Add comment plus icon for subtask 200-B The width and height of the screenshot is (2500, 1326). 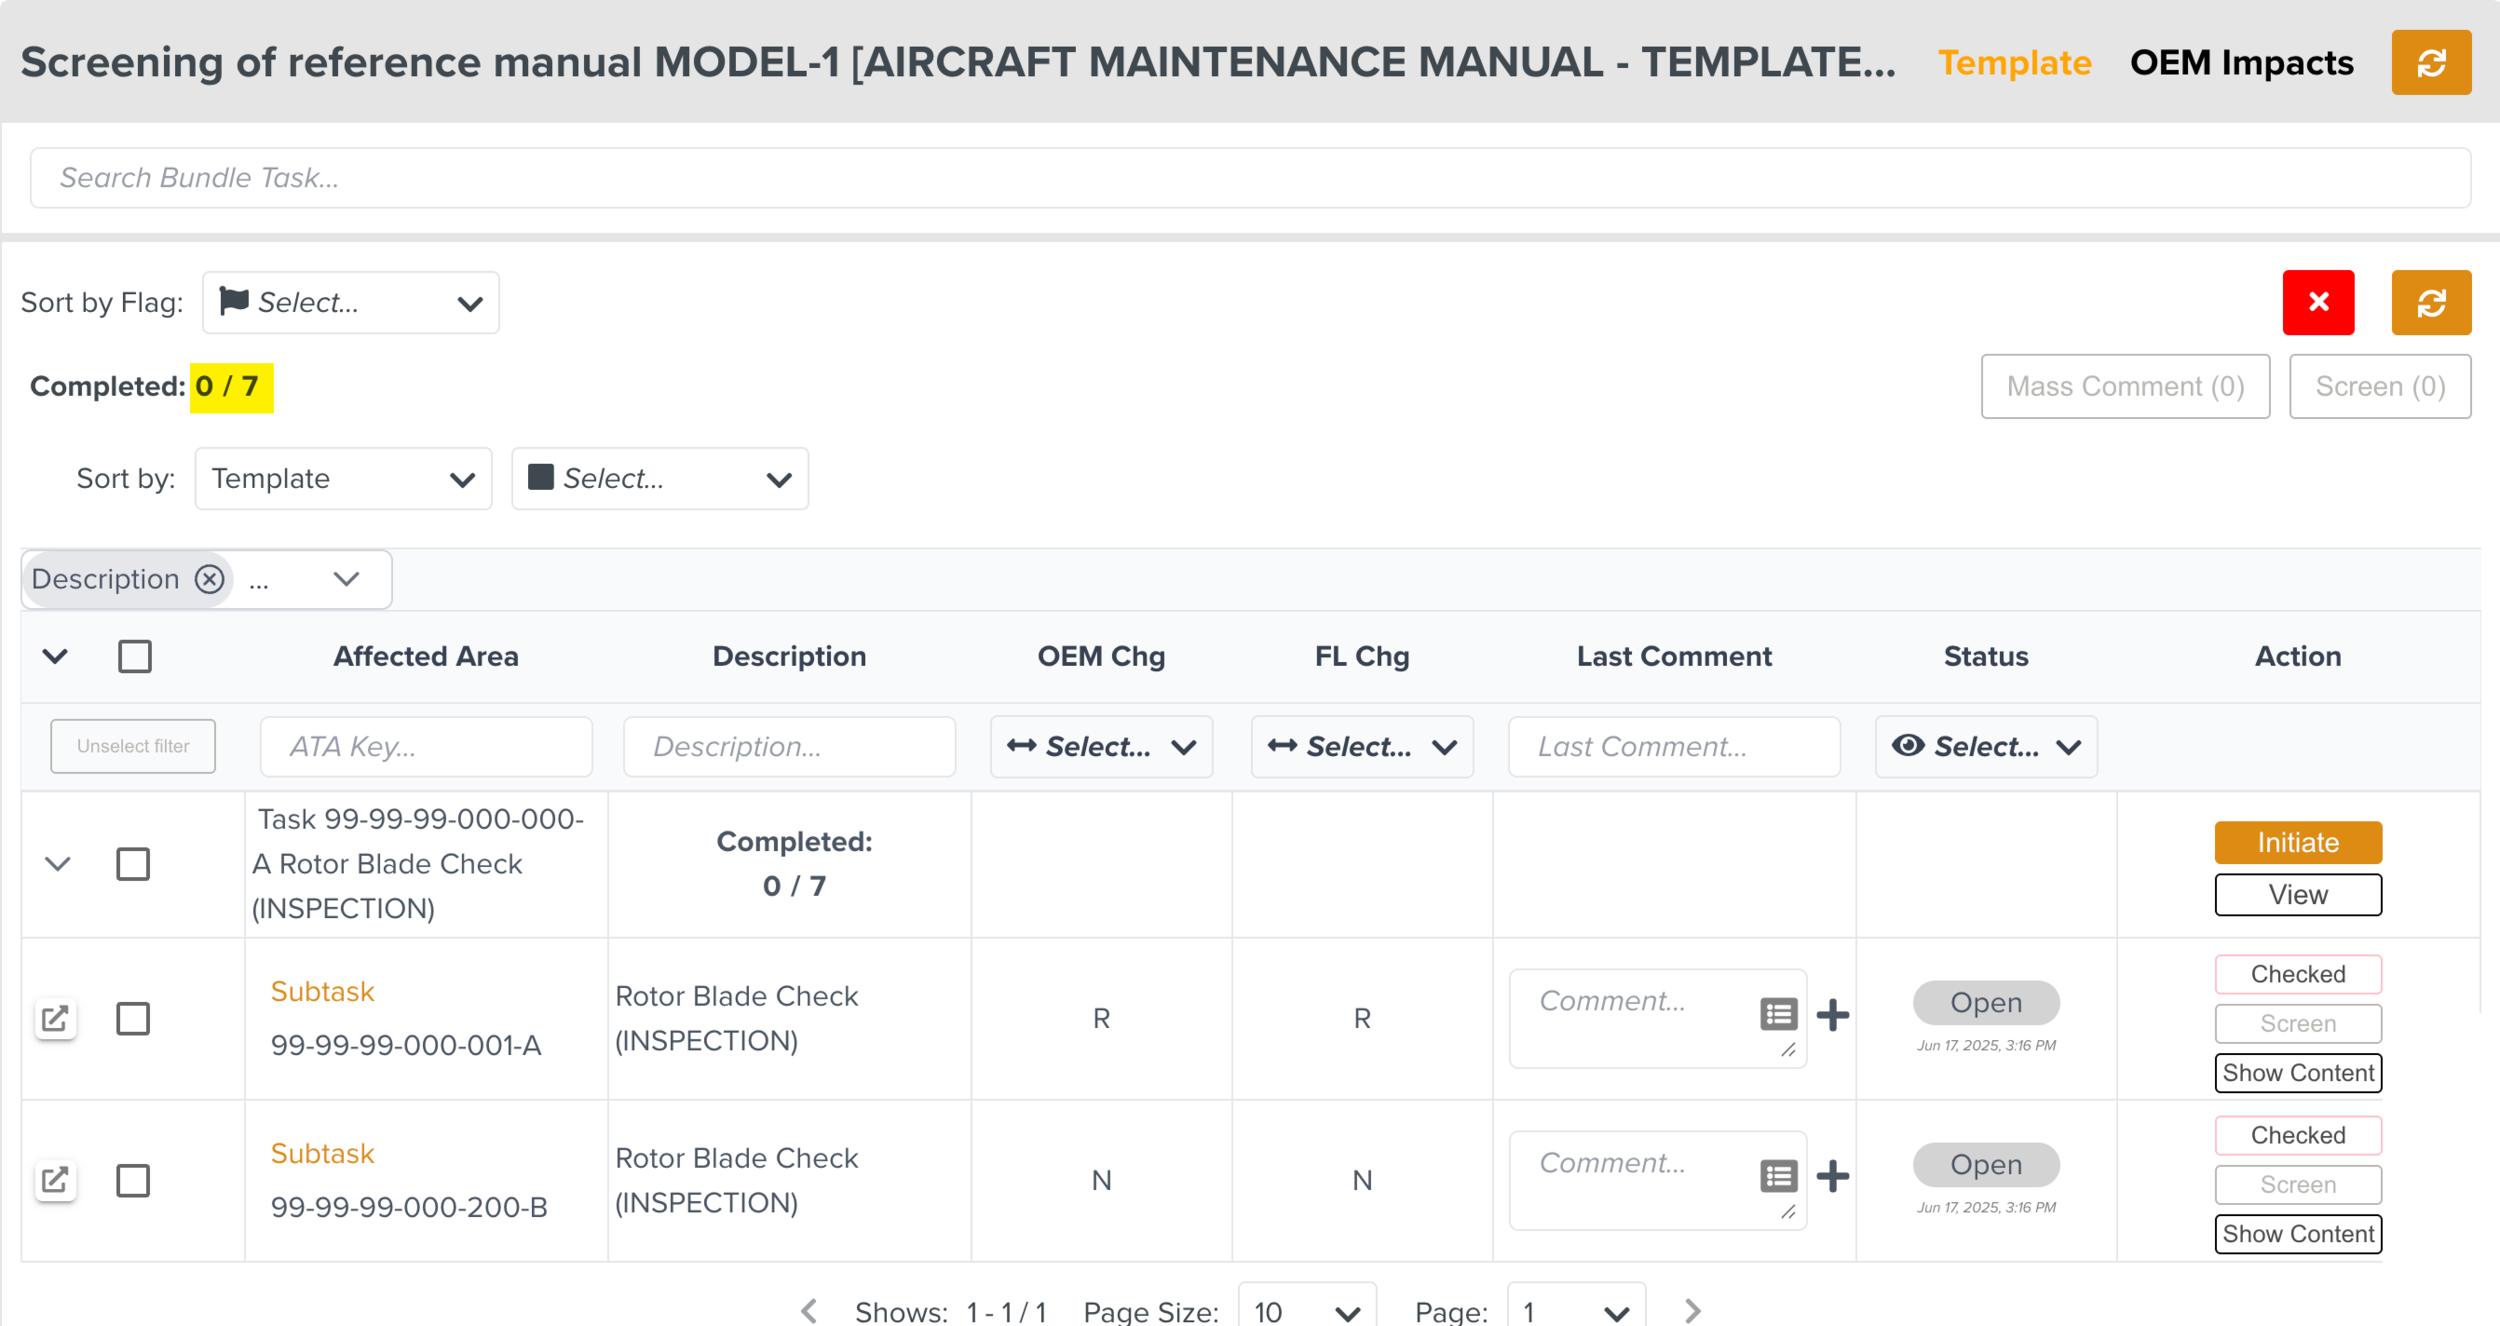[1832, 1176]
